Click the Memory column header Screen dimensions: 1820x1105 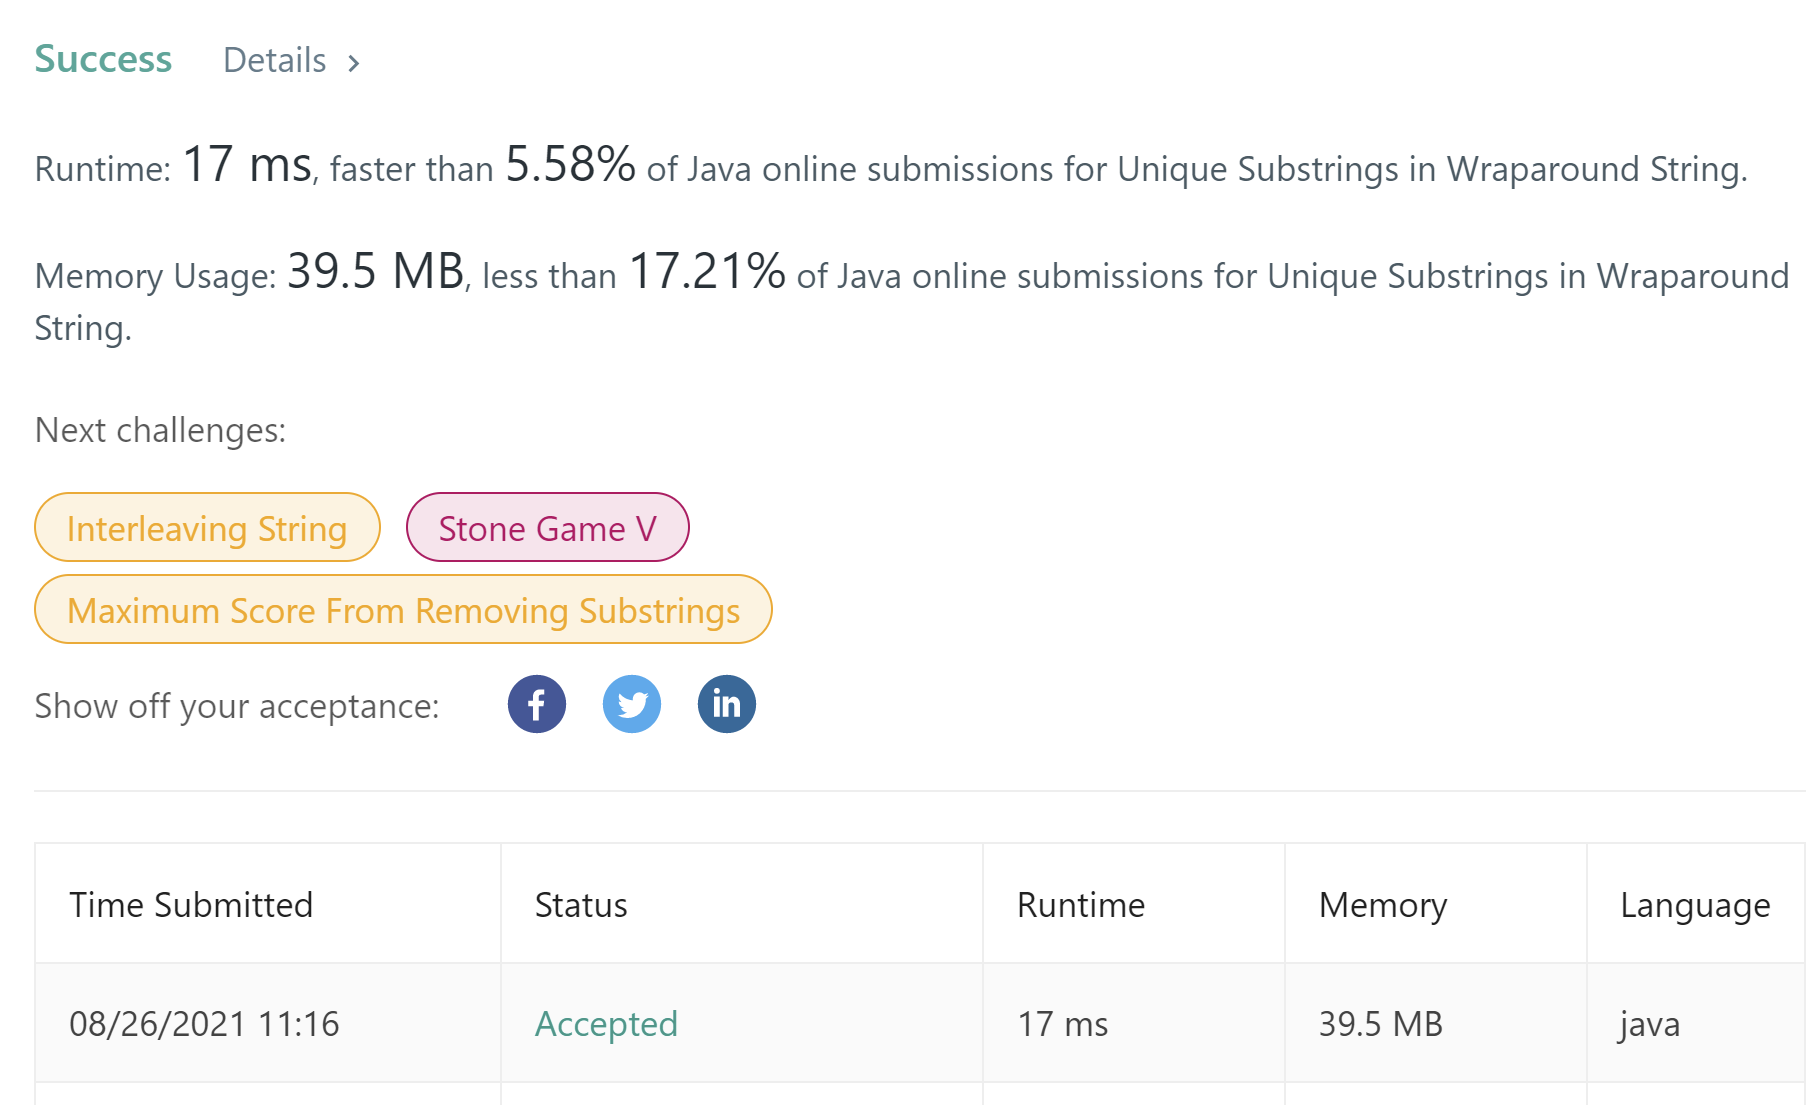click(x=1382, y=905)
